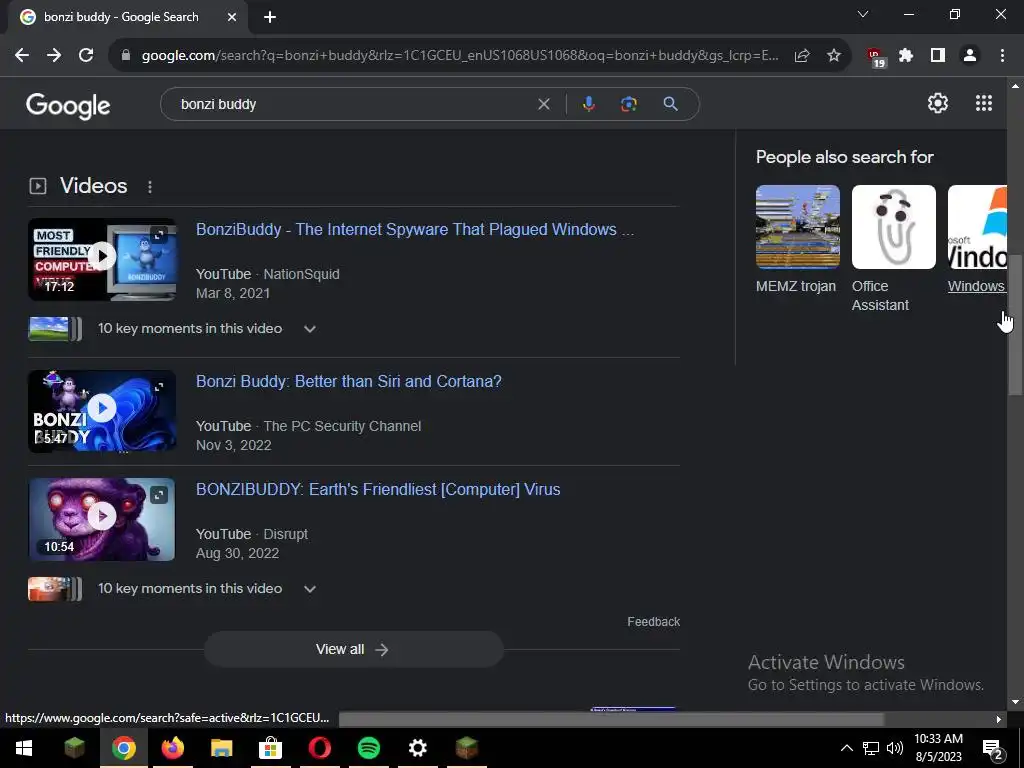Click the horizontal scrollbar thumb
This screenshot has width=1024, height=768.
click(x=611, y=719)
